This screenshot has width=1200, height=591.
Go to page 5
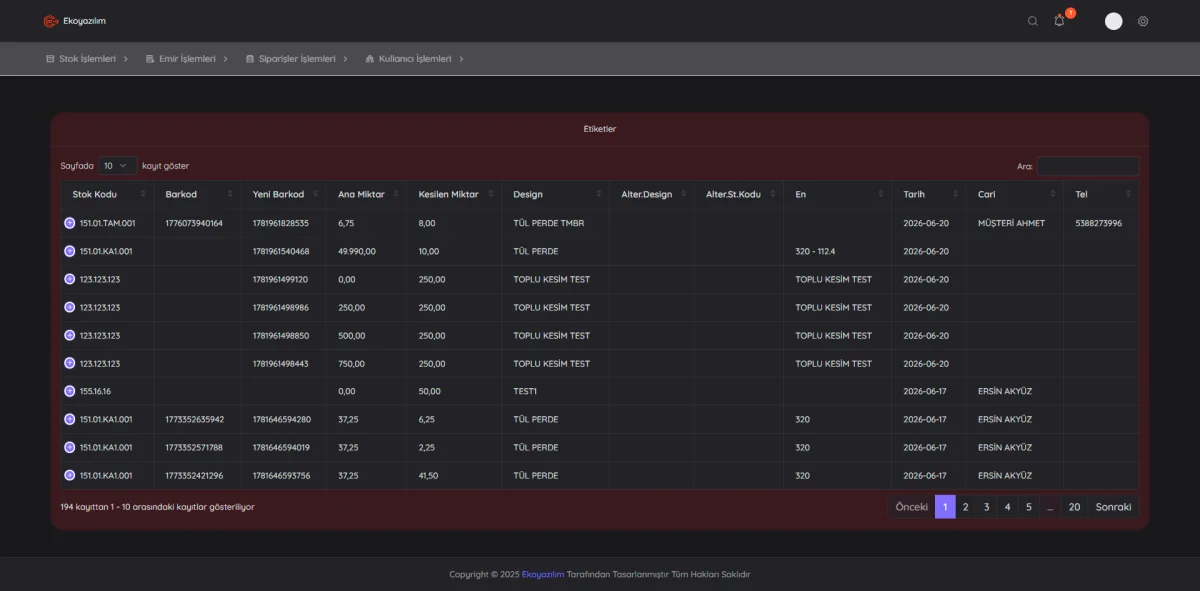[x=1029, y=507]
